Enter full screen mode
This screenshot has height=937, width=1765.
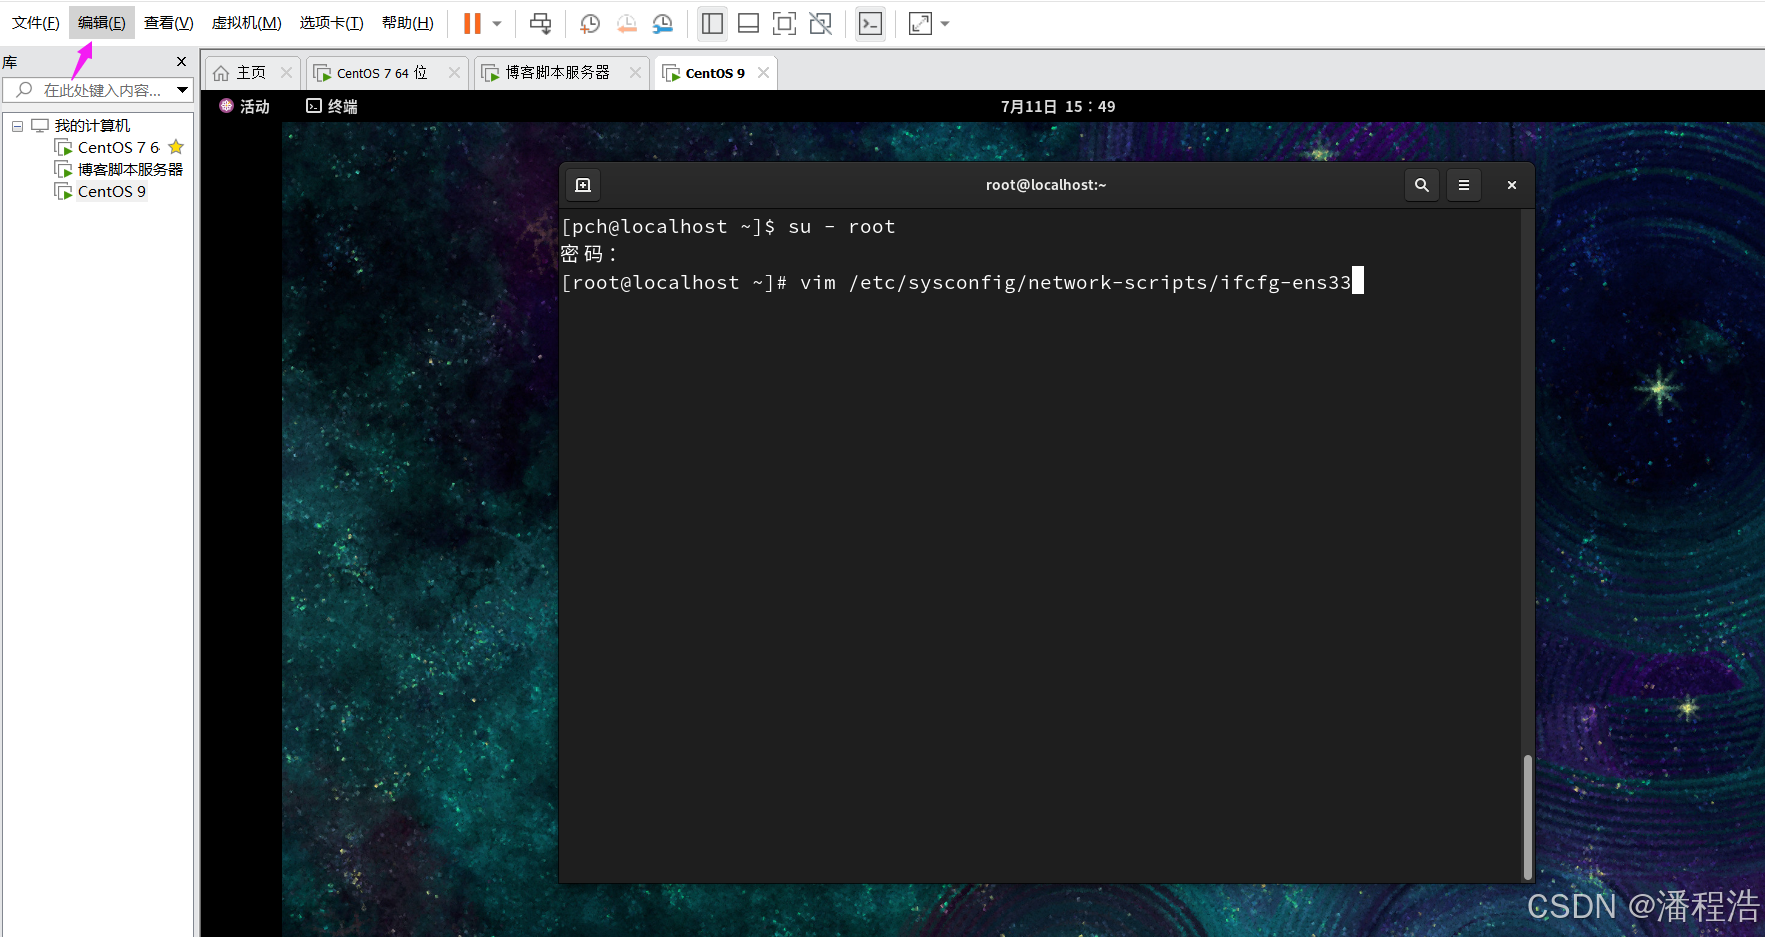785,23
